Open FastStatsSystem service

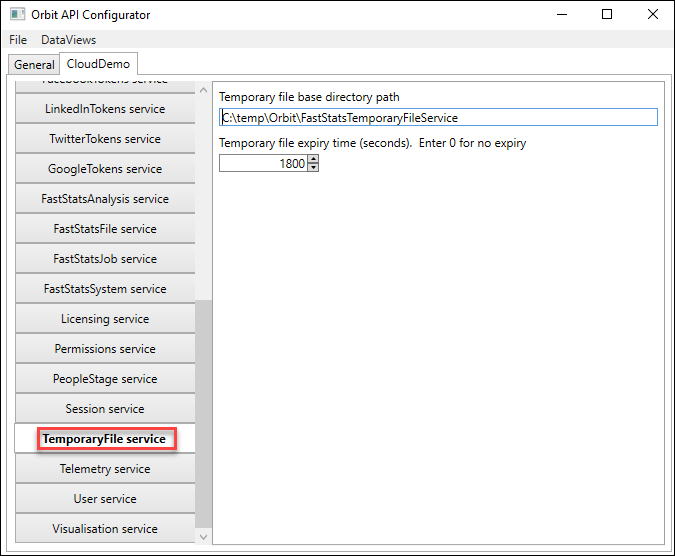(105, 289)
